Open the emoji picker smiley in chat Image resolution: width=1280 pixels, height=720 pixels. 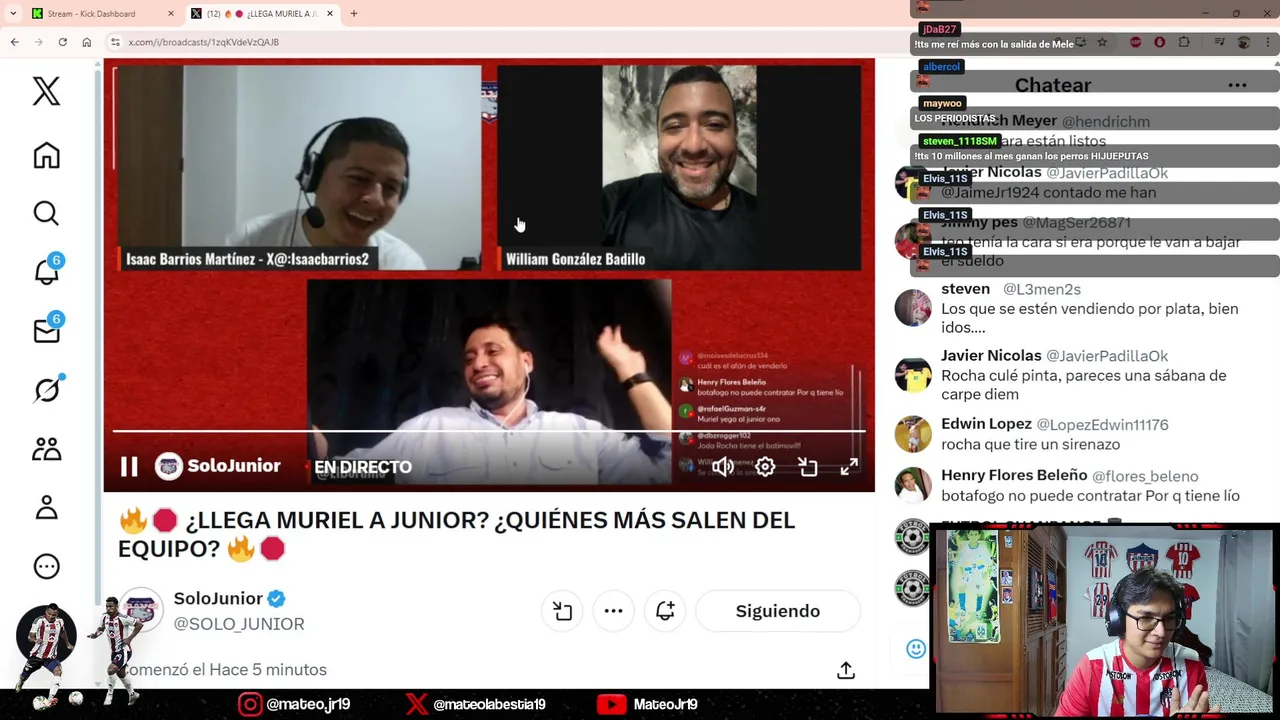tap(916, 649)
